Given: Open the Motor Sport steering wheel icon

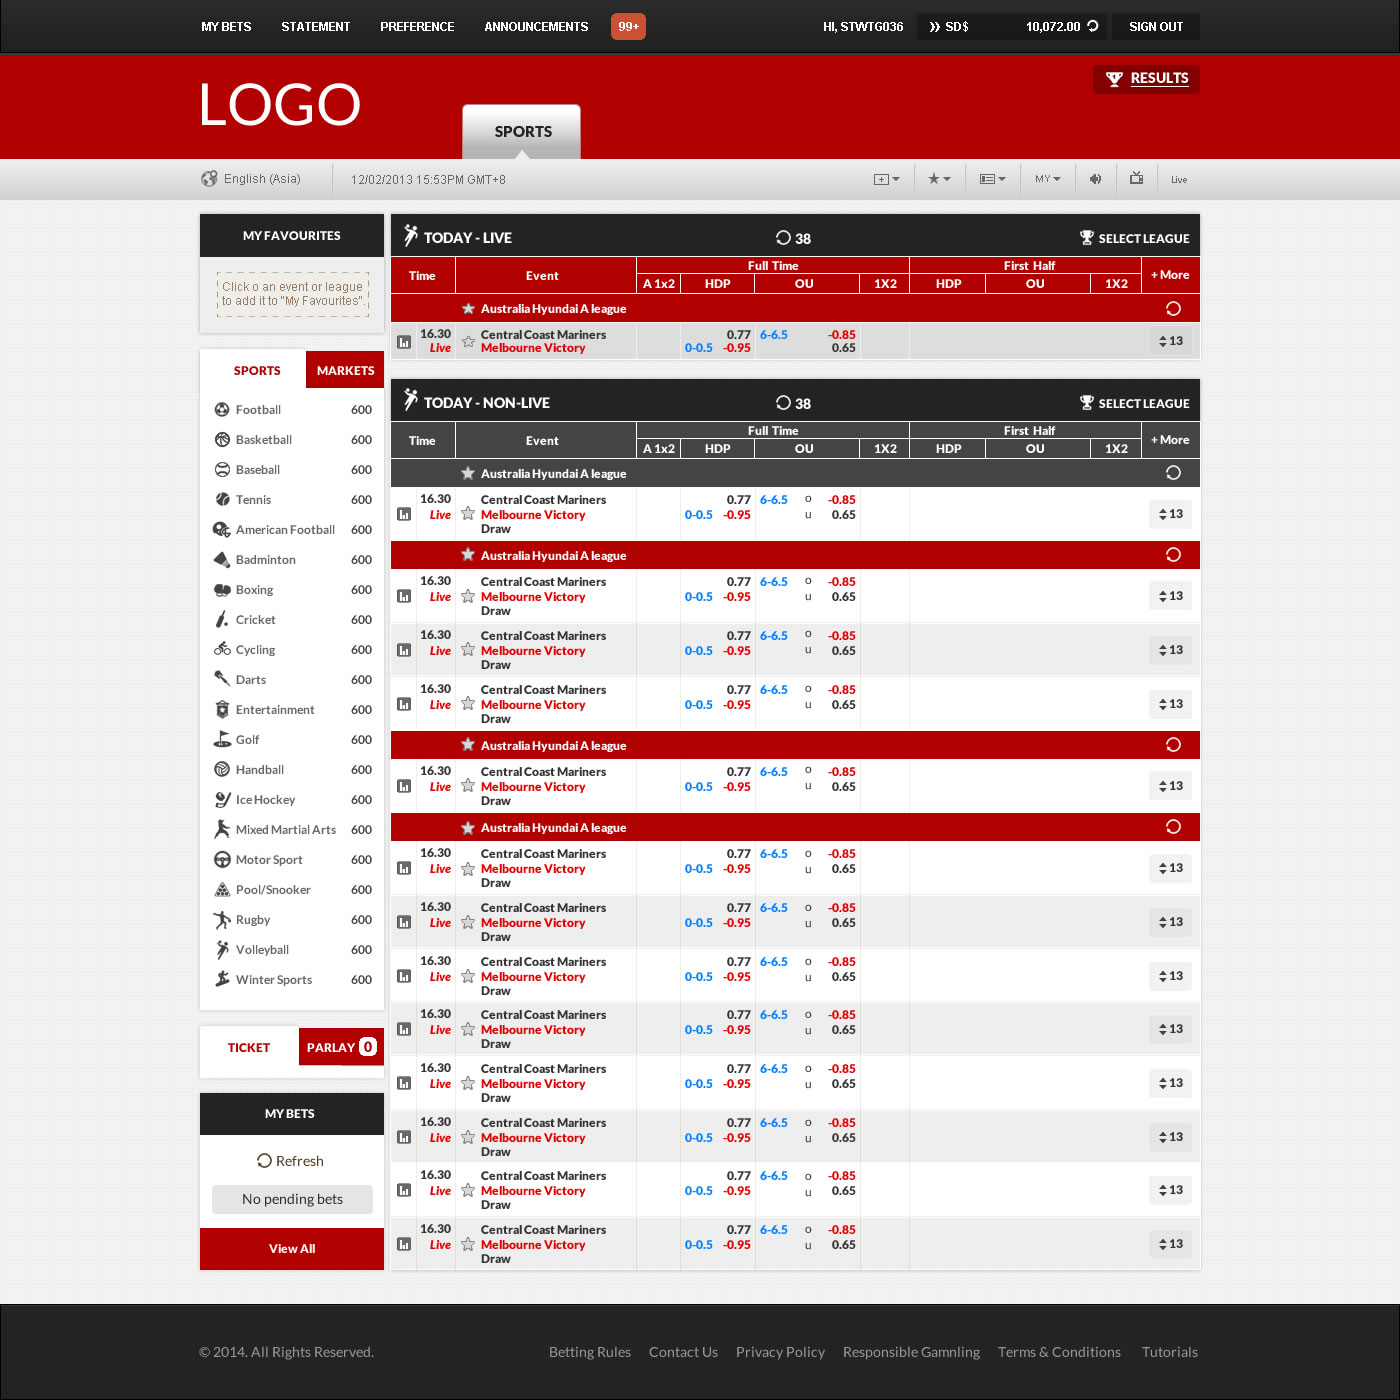Looking at the screenshot, I should click(222, 860).
